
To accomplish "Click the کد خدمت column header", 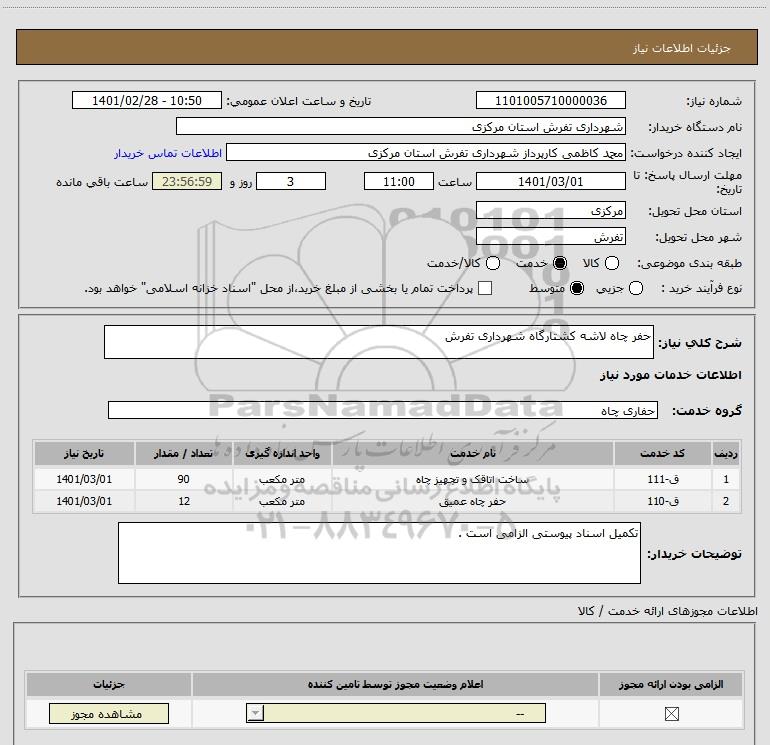I will [662, 453].
